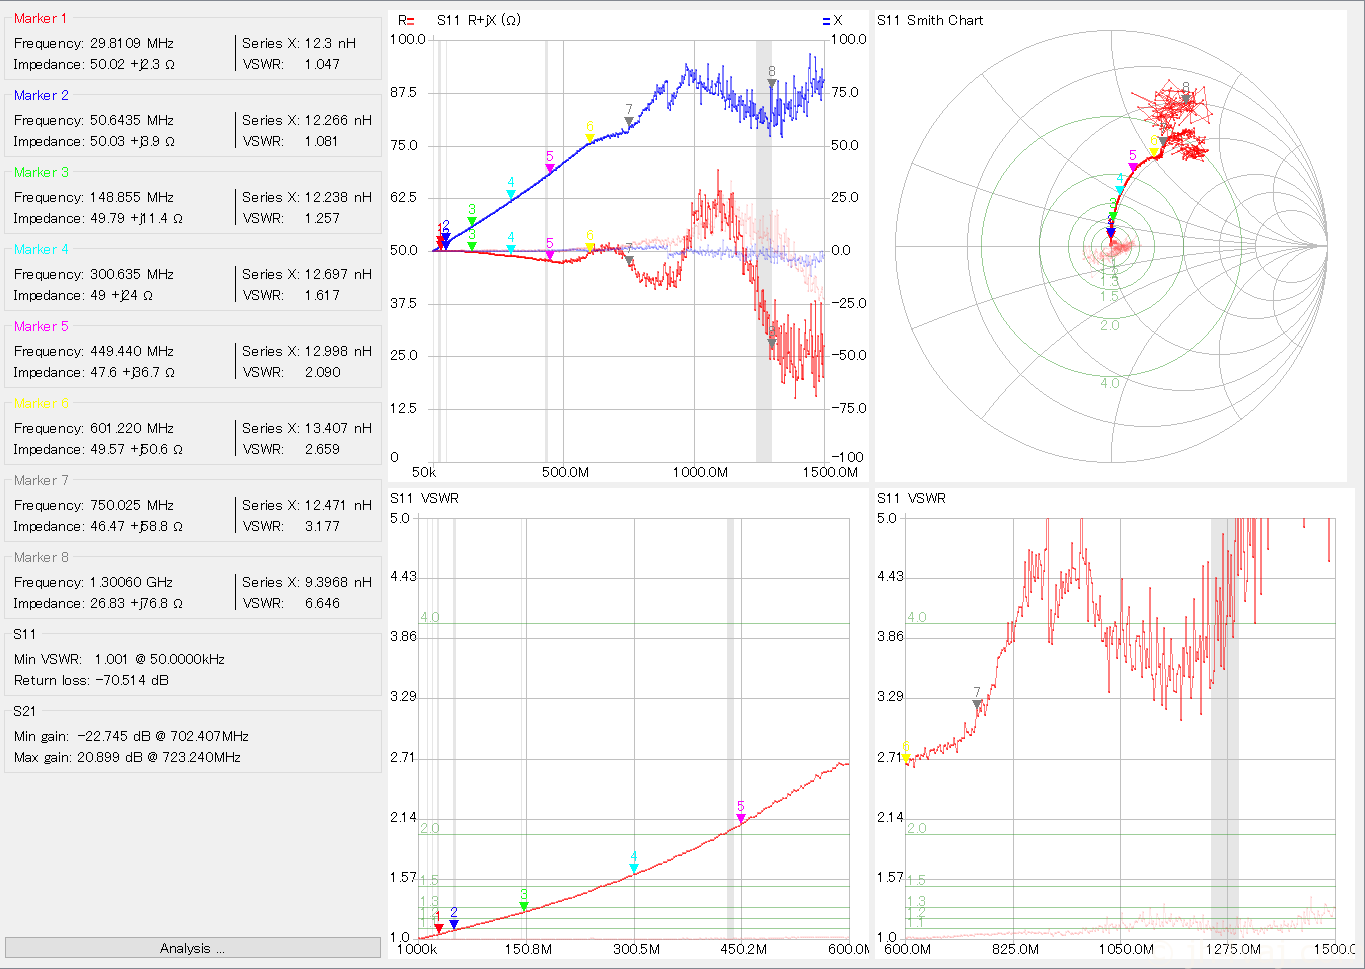
Task: Click the VSWR value 1.047
Action: 322,64
